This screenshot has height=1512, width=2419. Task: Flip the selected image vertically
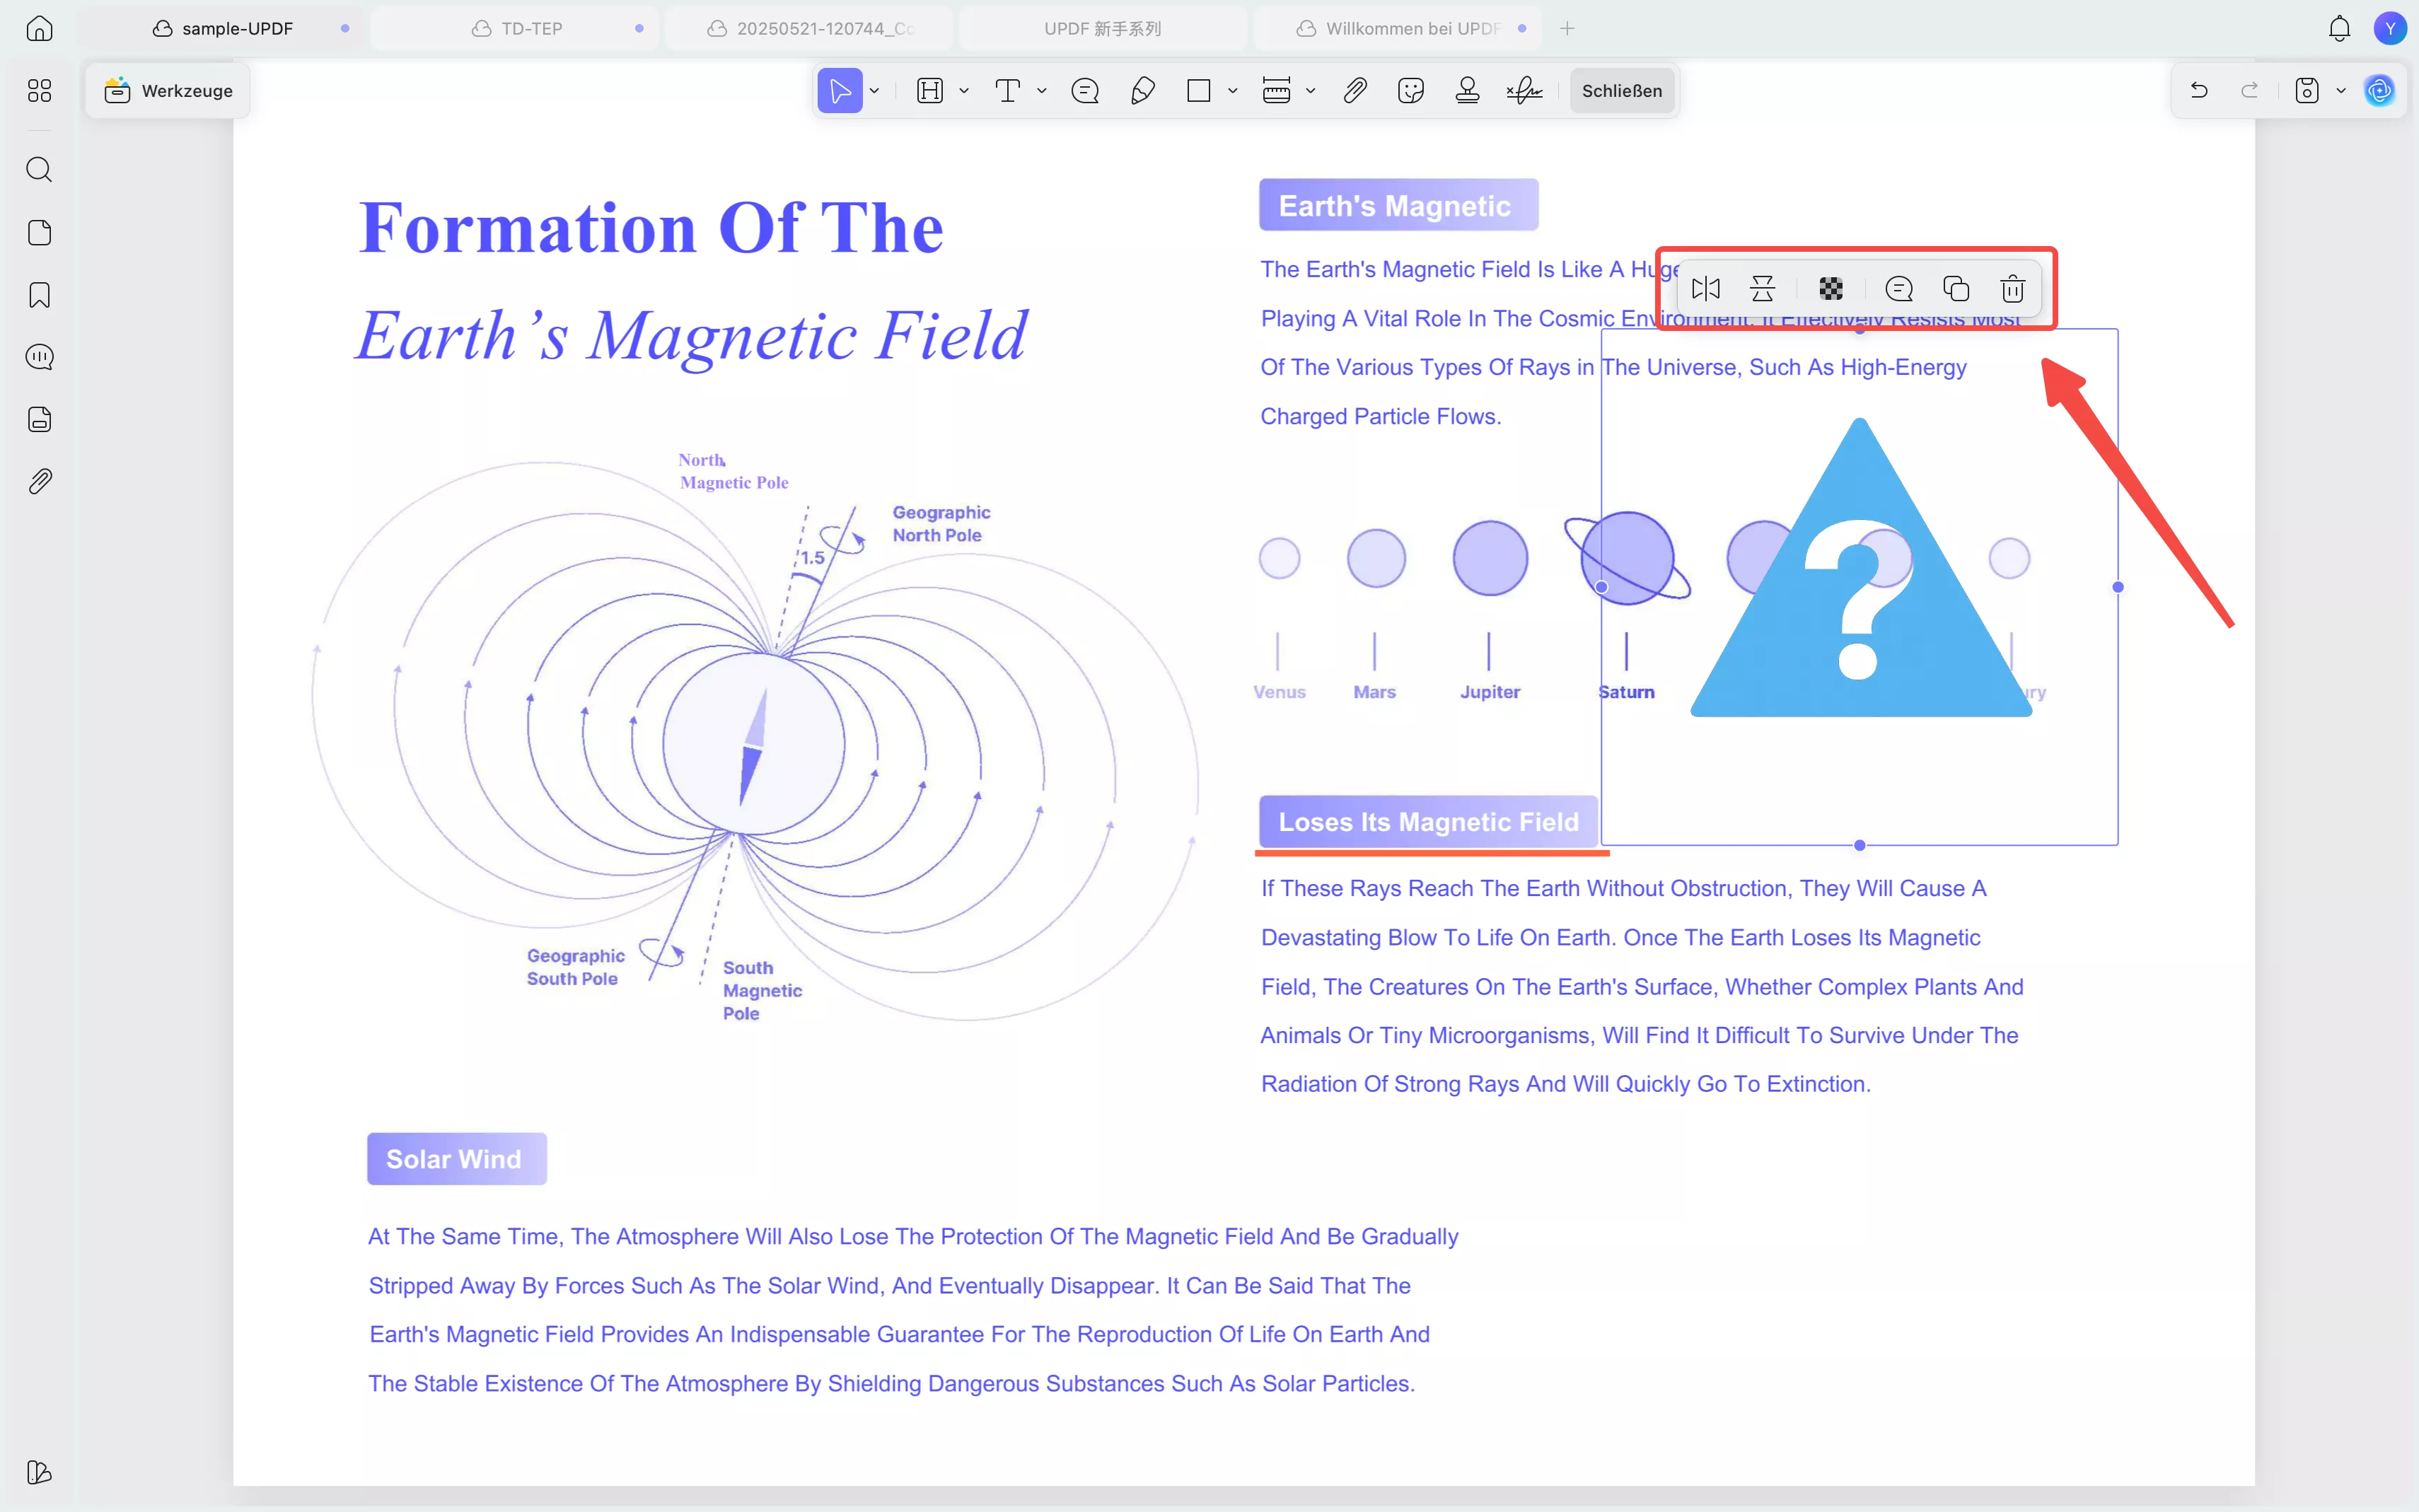[1762, 289]
